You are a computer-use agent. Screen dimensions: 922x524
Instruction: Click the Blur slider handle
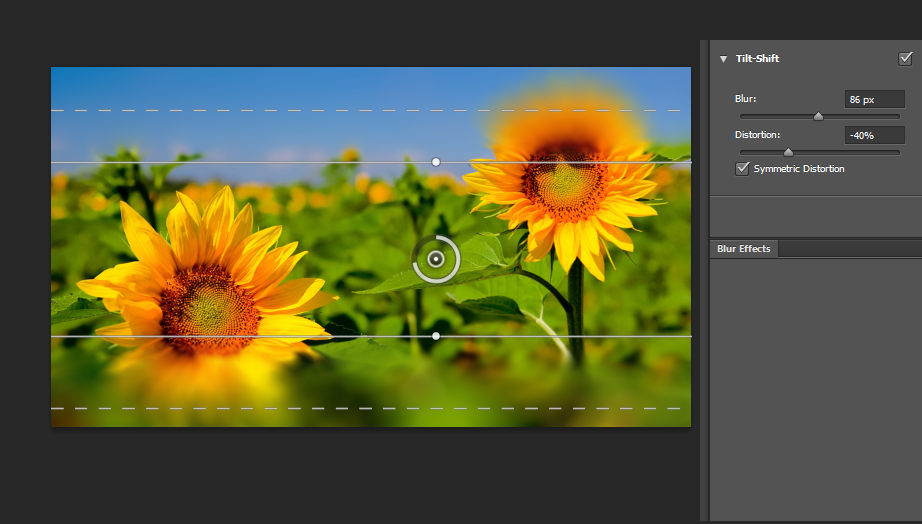(818, 116)
